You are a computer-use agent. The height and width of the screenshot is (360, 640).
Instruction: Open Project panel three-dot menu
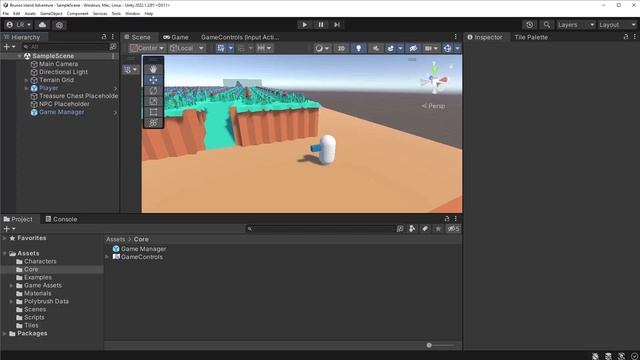coord(456,219)
